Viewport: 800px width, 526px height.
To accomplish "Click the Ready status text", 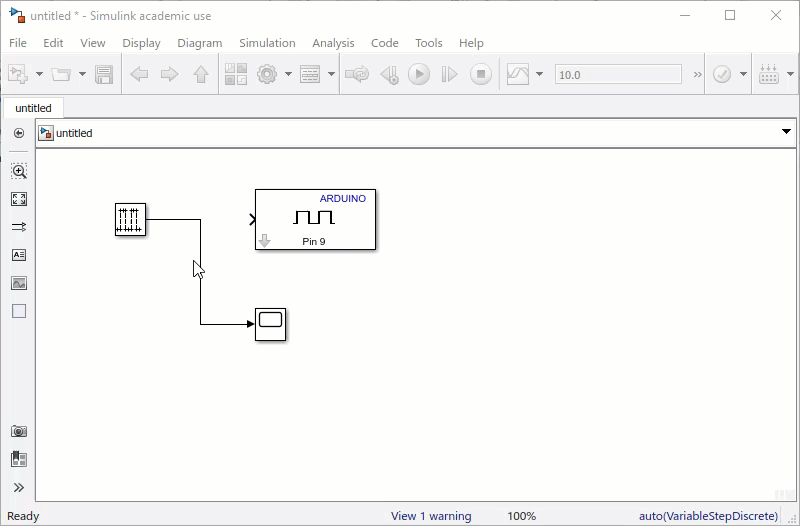I will 23,516.
